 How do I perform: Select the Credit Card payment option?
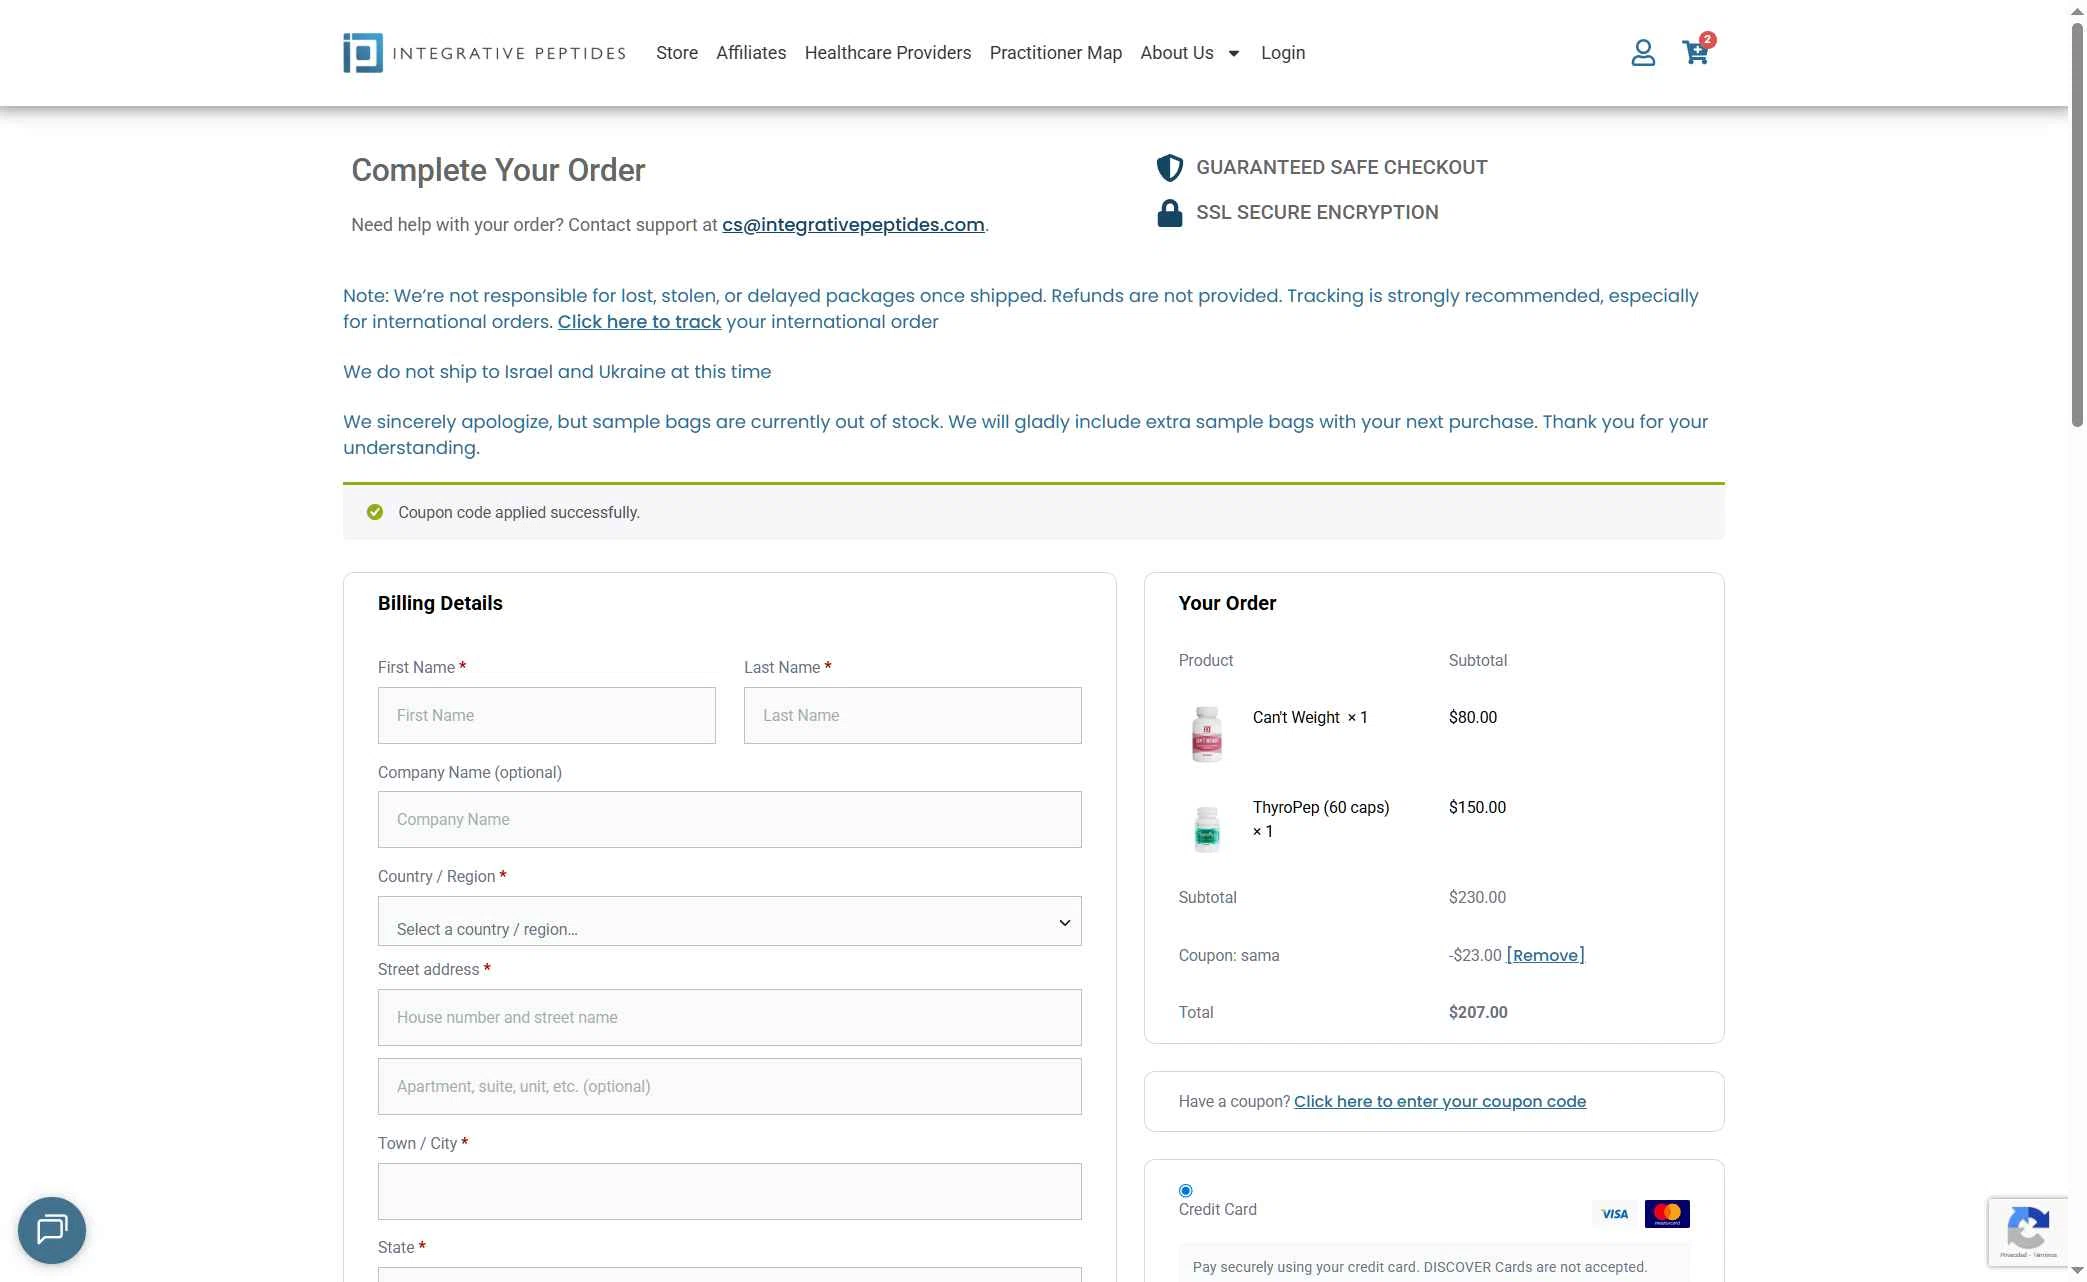pyautogui.click(x=1185, y=1190)
